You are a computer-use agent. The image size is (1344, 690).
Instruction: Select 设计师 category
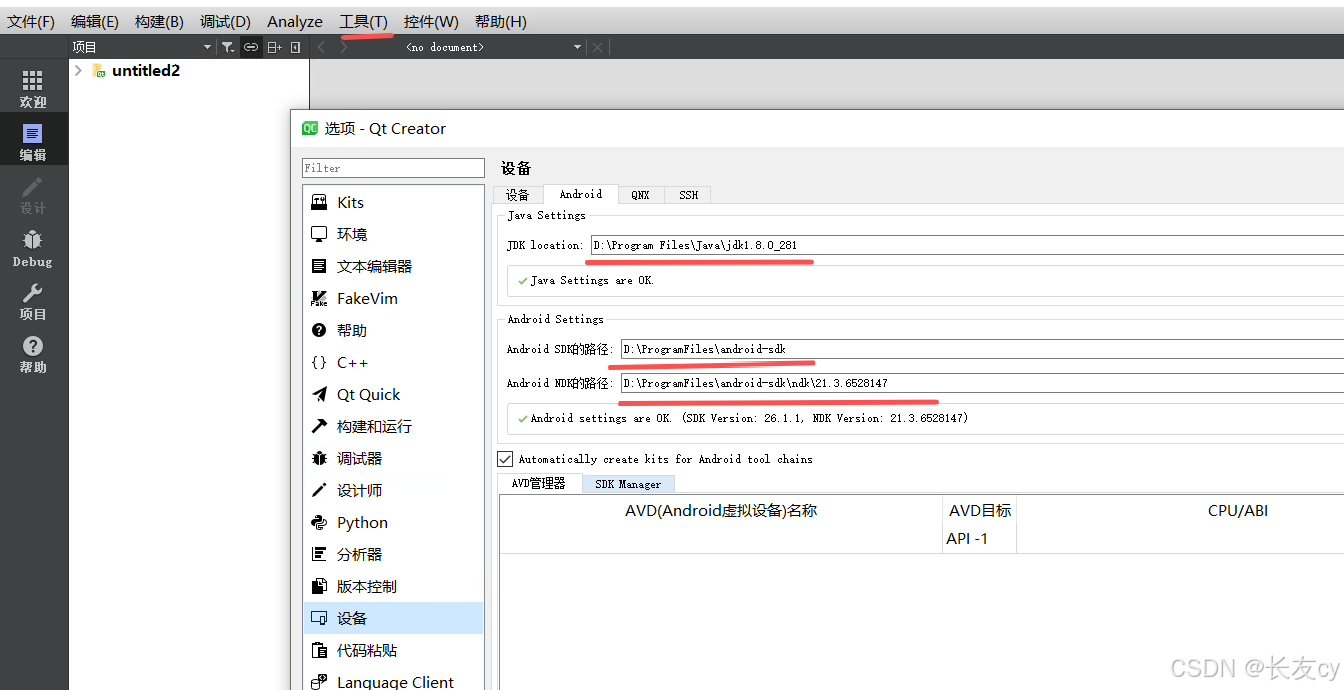pyautogui.click(x=393, y=490)
